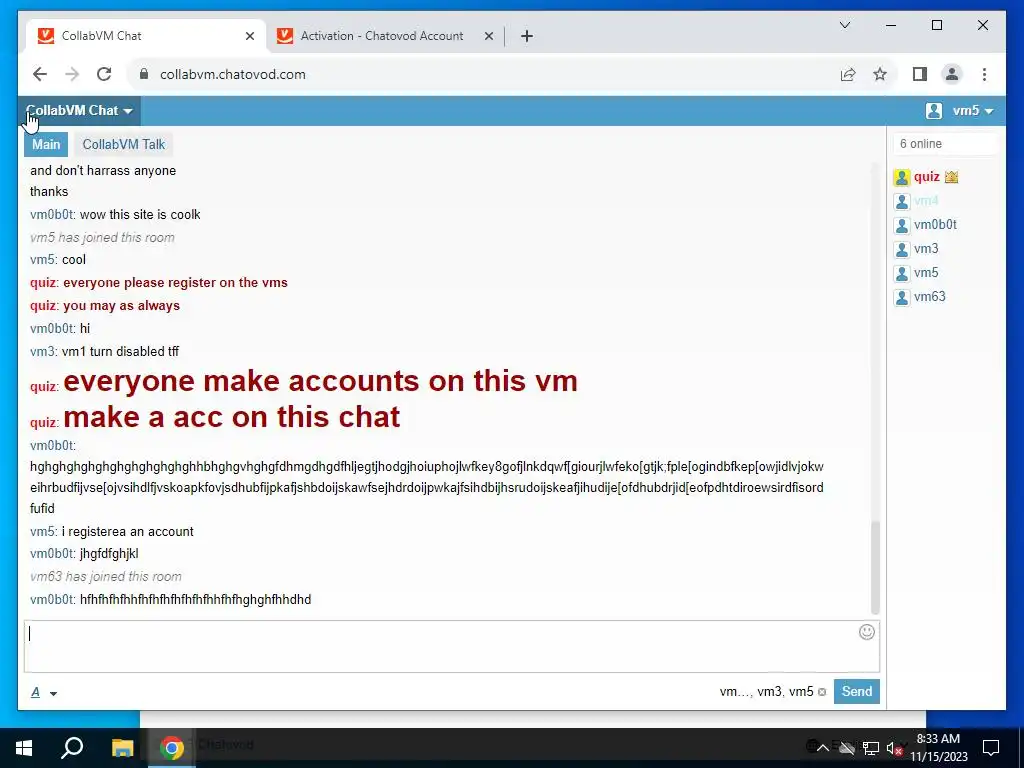Open the tab search chevron
The image size is (1024, 768).
(x=844, y=25)
